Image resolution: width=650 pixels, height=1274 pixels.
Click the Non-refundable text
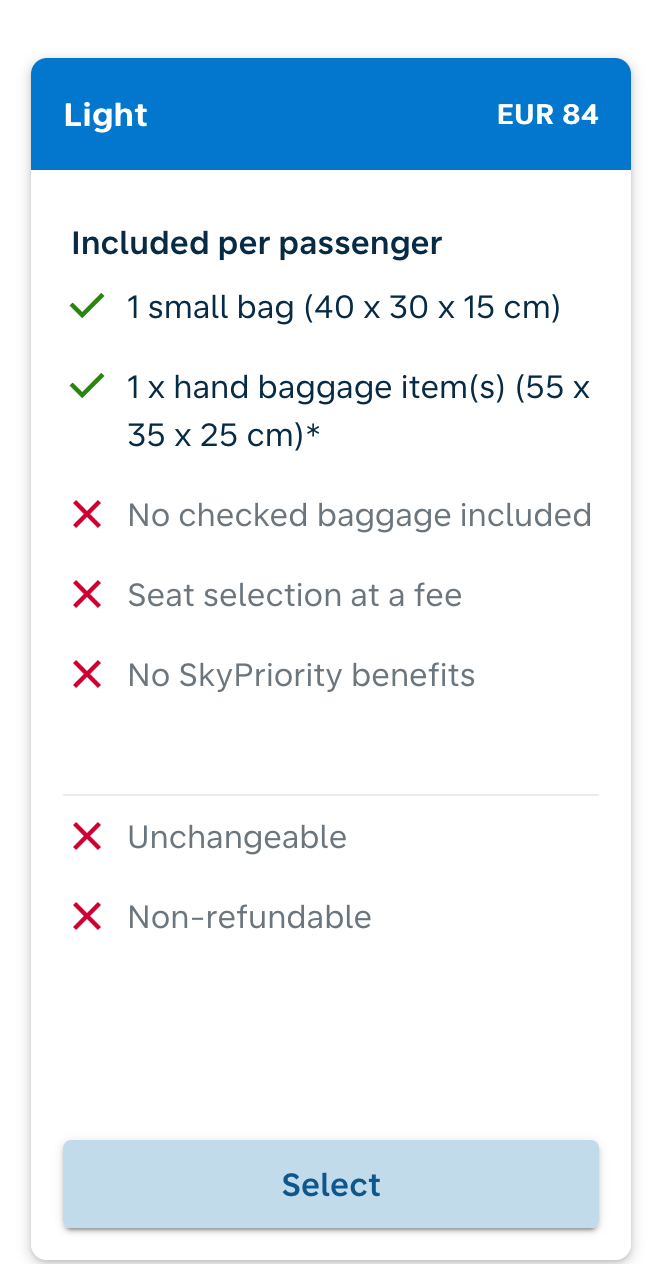[250, 917]
